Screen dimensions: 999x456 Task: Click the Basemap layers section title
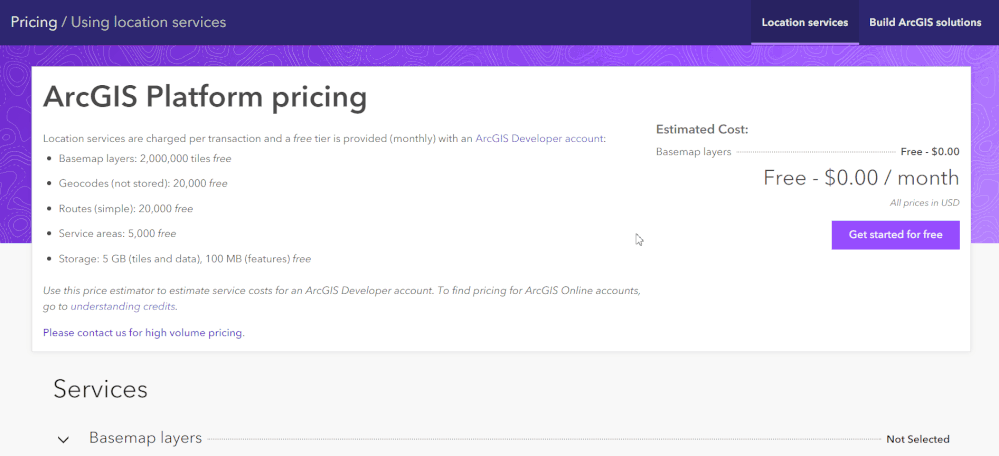pyautogui.click(x=145, y=438)
